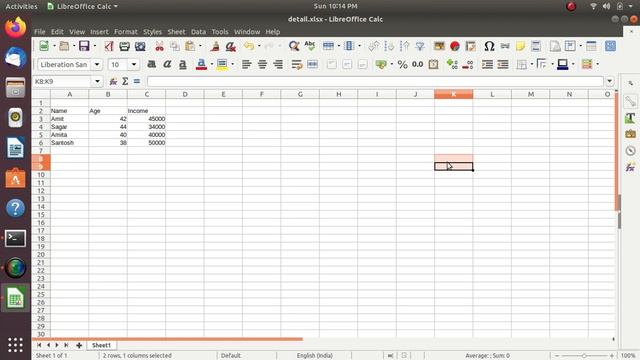The image size is (640, 360).
Task: Toggle Bold formatting
Action: click(151, 64)
